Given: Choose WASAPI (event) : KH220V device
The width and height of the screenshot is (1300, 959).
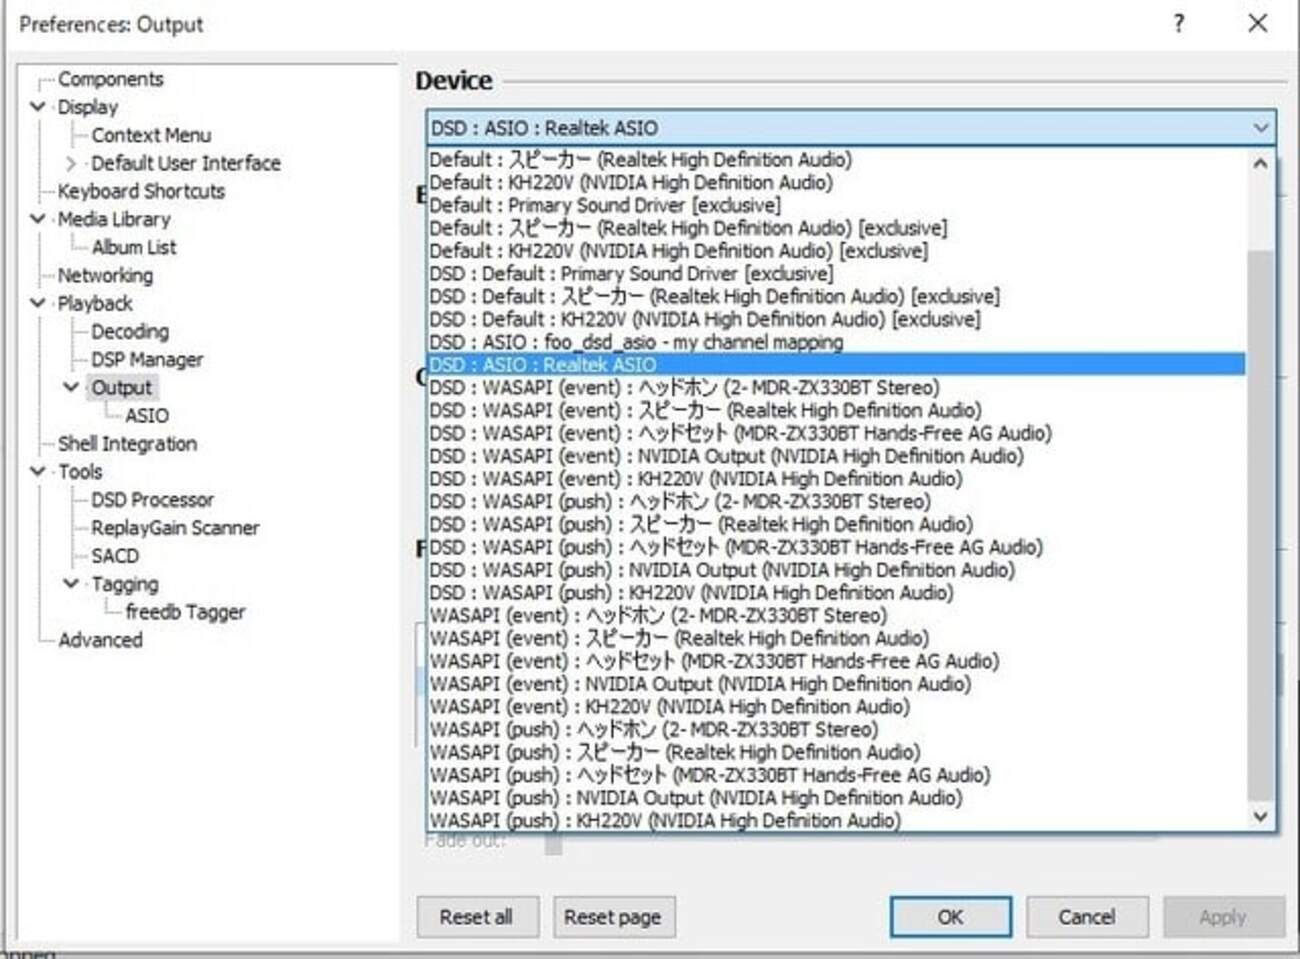Looking at the screenshot, I should click(836, 707).
